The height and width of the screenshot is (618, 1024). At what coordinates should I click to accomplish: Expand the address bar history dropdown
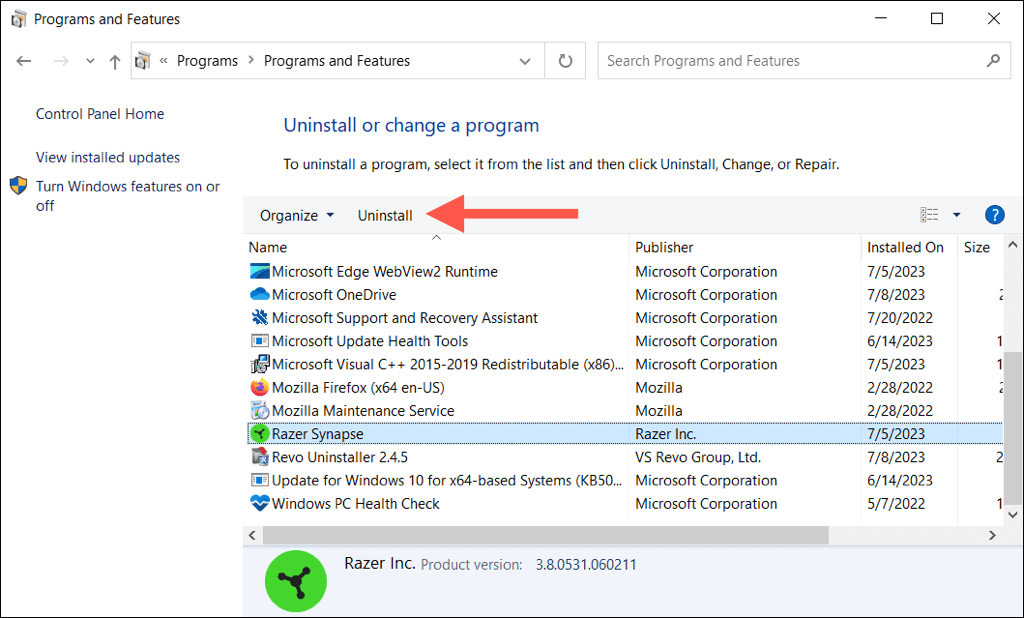click(x=525, y=61)
